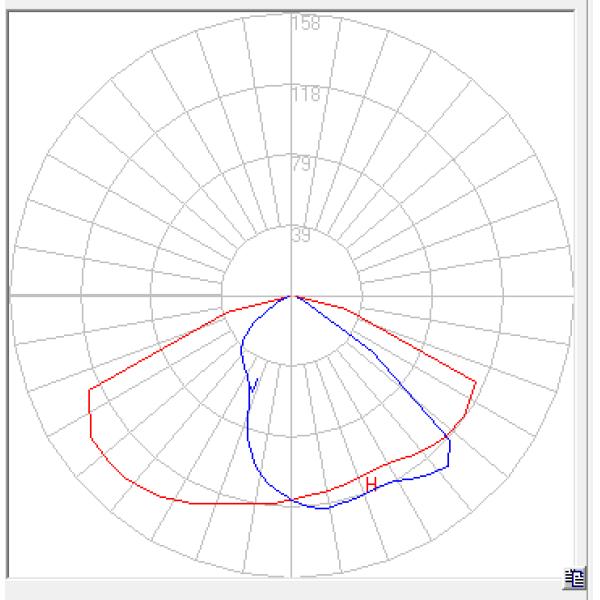This screenshot has height=600, width=600.
Task: Click the blue curve's left side near V
Action: (x=246, y=400)
